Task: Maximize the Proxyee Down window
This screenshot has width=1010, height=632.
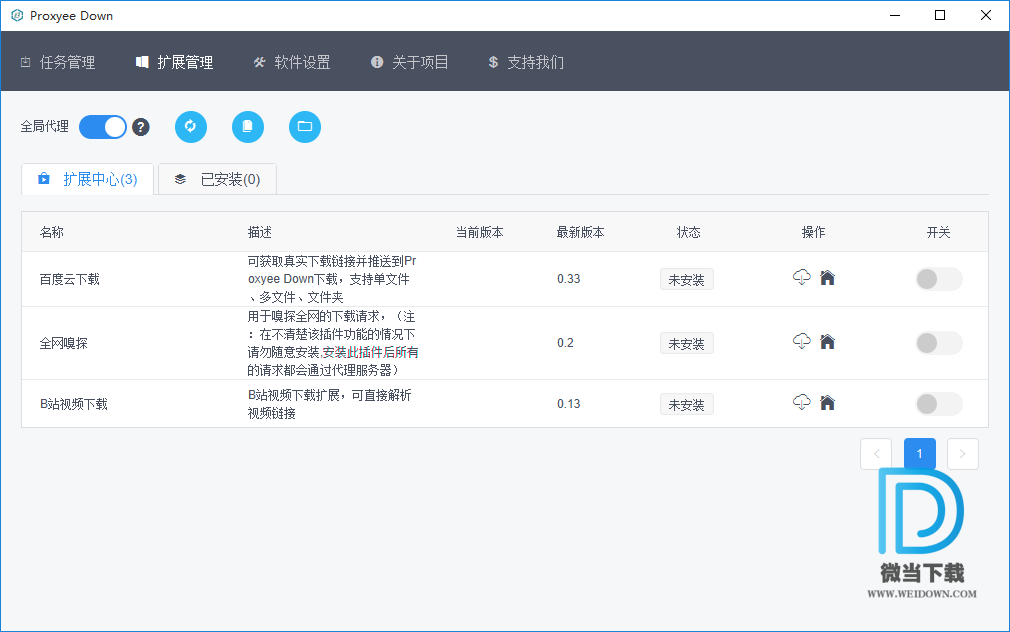Action: coord(940,15)
